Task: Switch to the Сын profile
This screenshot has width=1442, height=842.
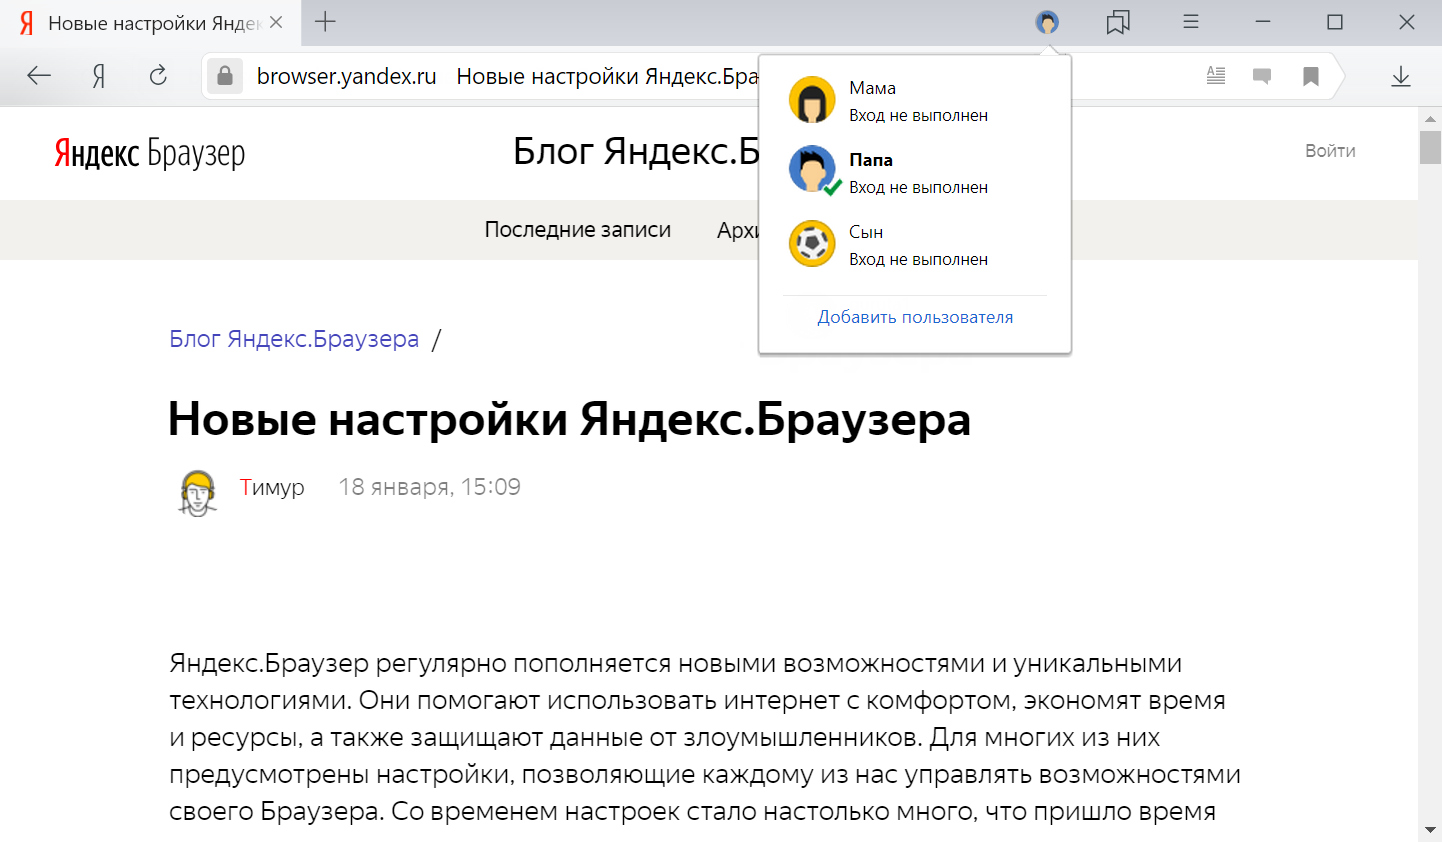Action: [x=915, y=245]
